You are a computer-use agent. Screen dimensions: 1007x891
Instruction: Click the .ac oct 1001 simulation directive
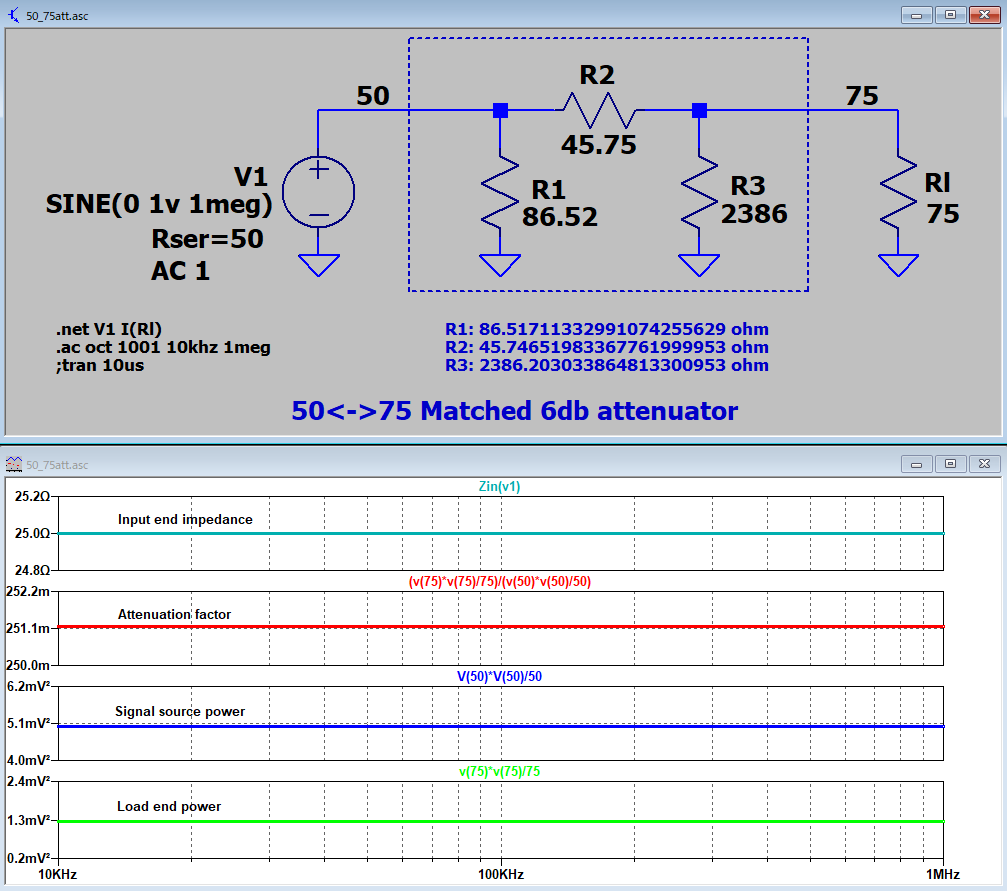[163, 347]
